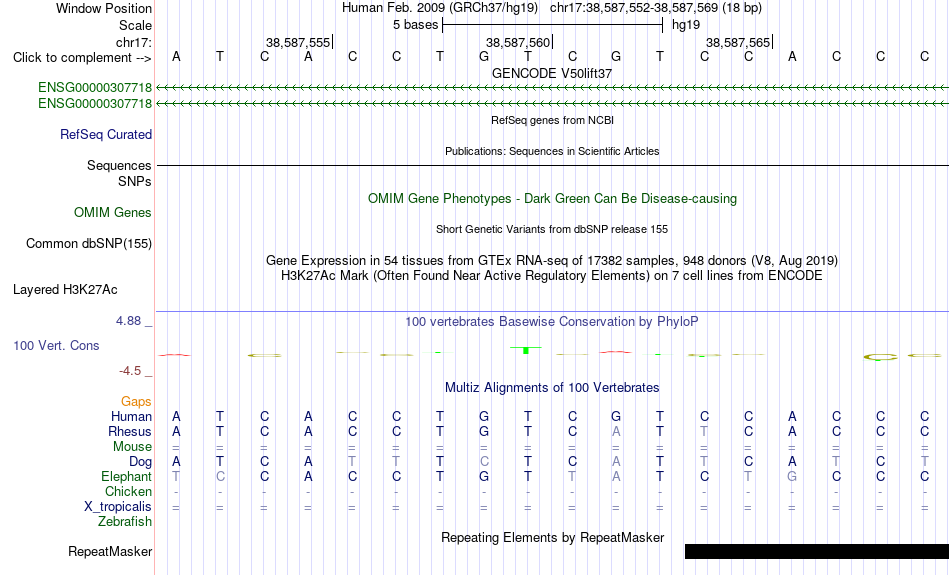
Task: Click the RepeatMasker track label
Action: (x=110, y=551)
